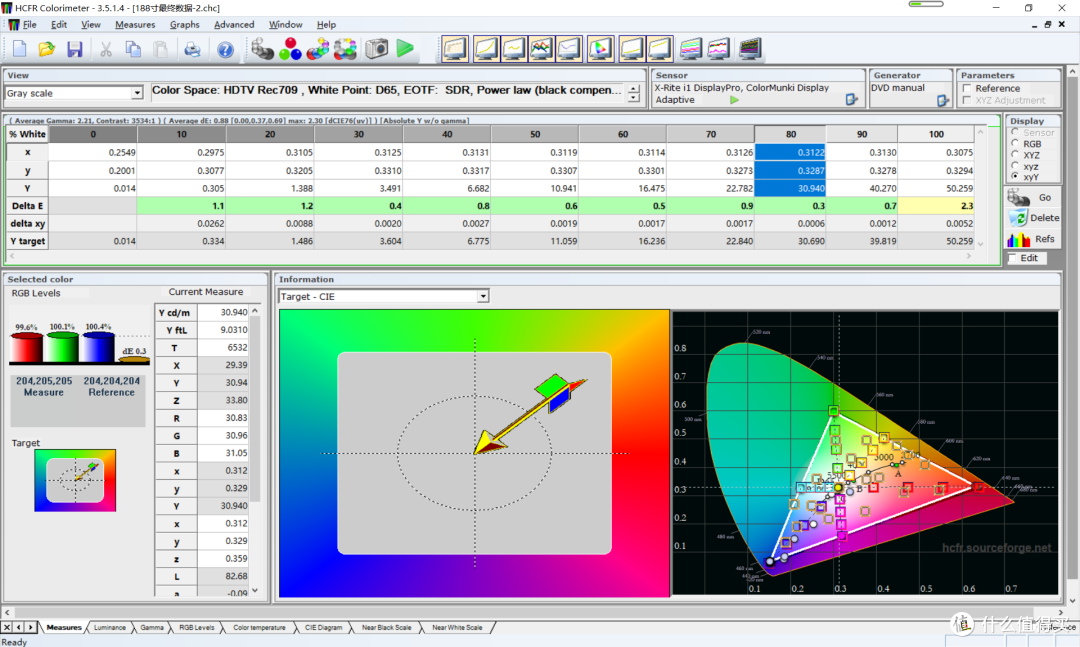Viewport: 1080px width, 647px height.
Task: Enable the Reference checkbox in Parameters
Action: 967,88
